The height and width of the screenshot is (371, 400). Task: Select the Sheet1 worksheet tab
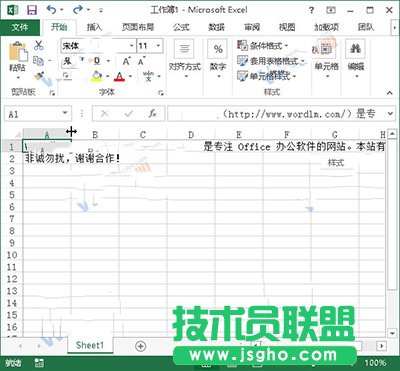click(x=90, y=345)
